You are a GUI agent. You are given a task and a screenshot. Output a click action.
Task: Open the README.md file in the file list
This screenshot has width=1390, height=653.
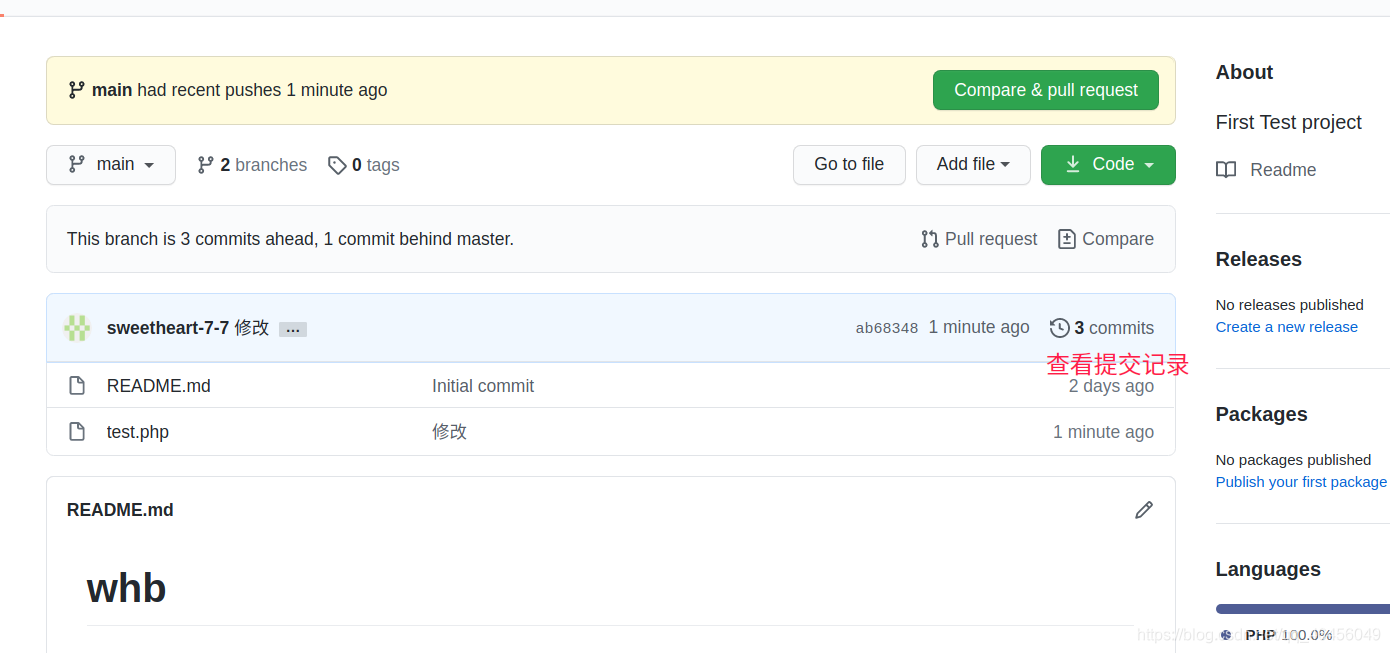click(159, 386)
